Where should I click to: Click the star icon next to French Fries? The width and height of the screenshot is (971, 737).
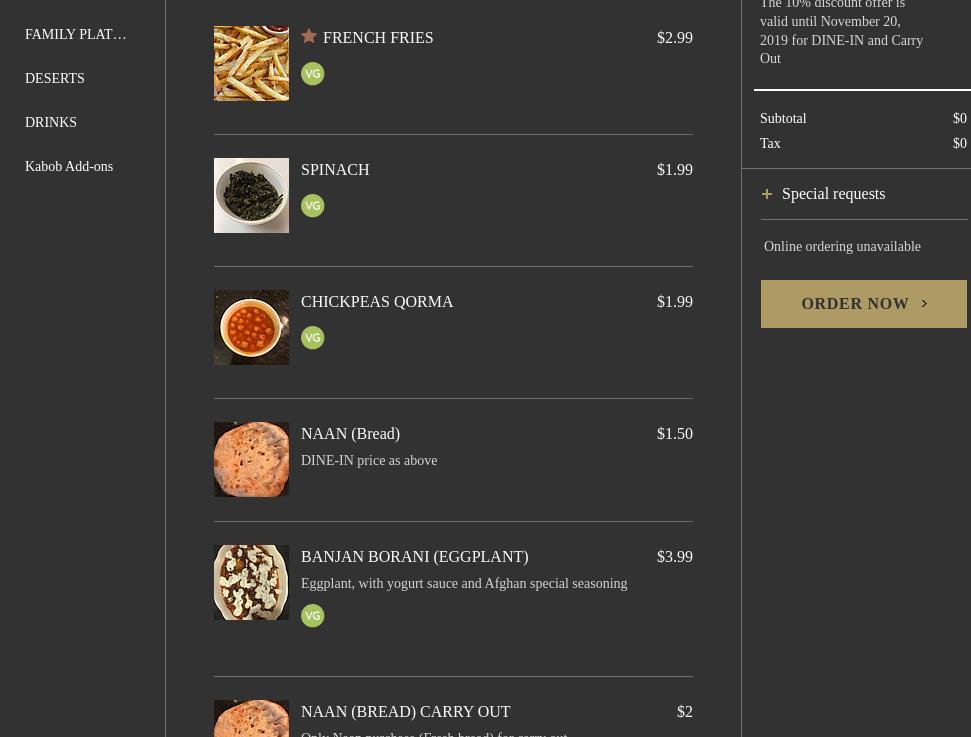(x=309, y=36)
